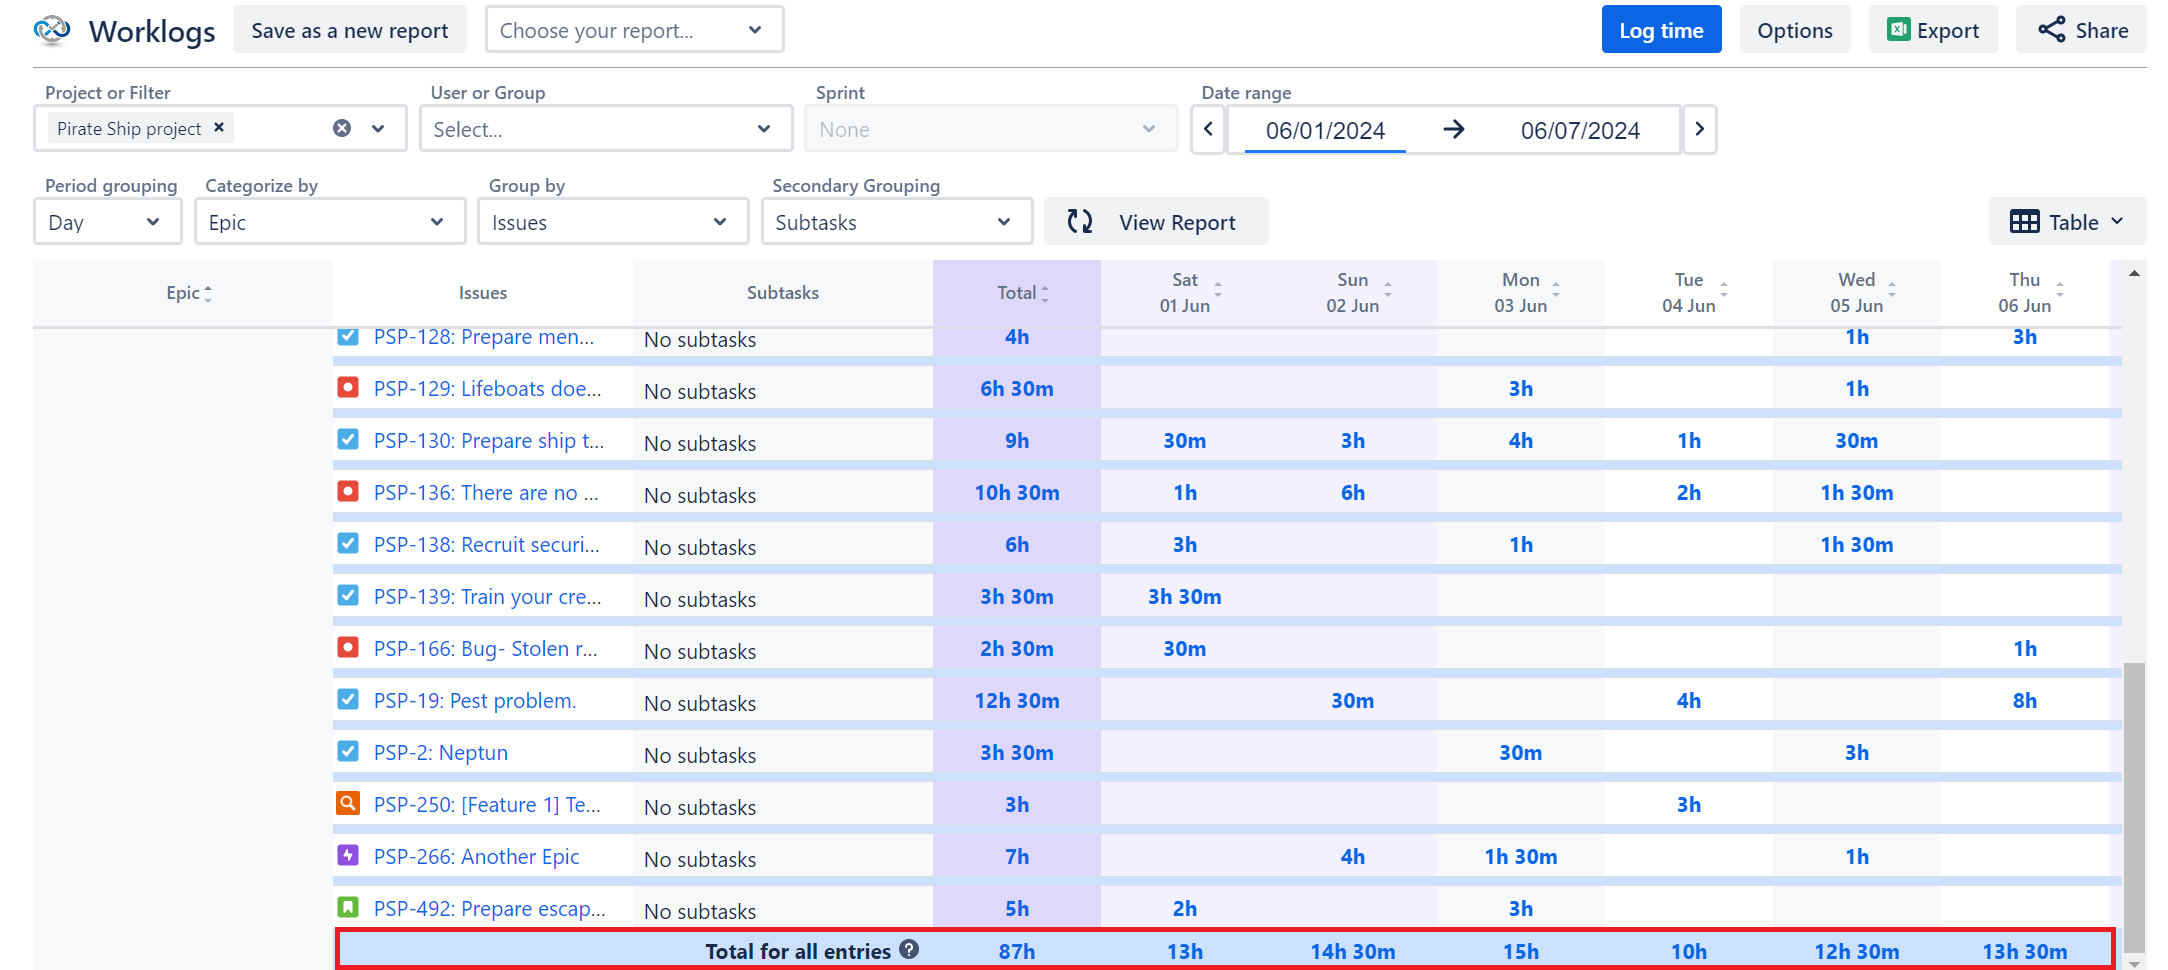This screenshot has width=2168, height=970.
Task: Open the Period grouping Day dropdown
Action: [107, 221]
